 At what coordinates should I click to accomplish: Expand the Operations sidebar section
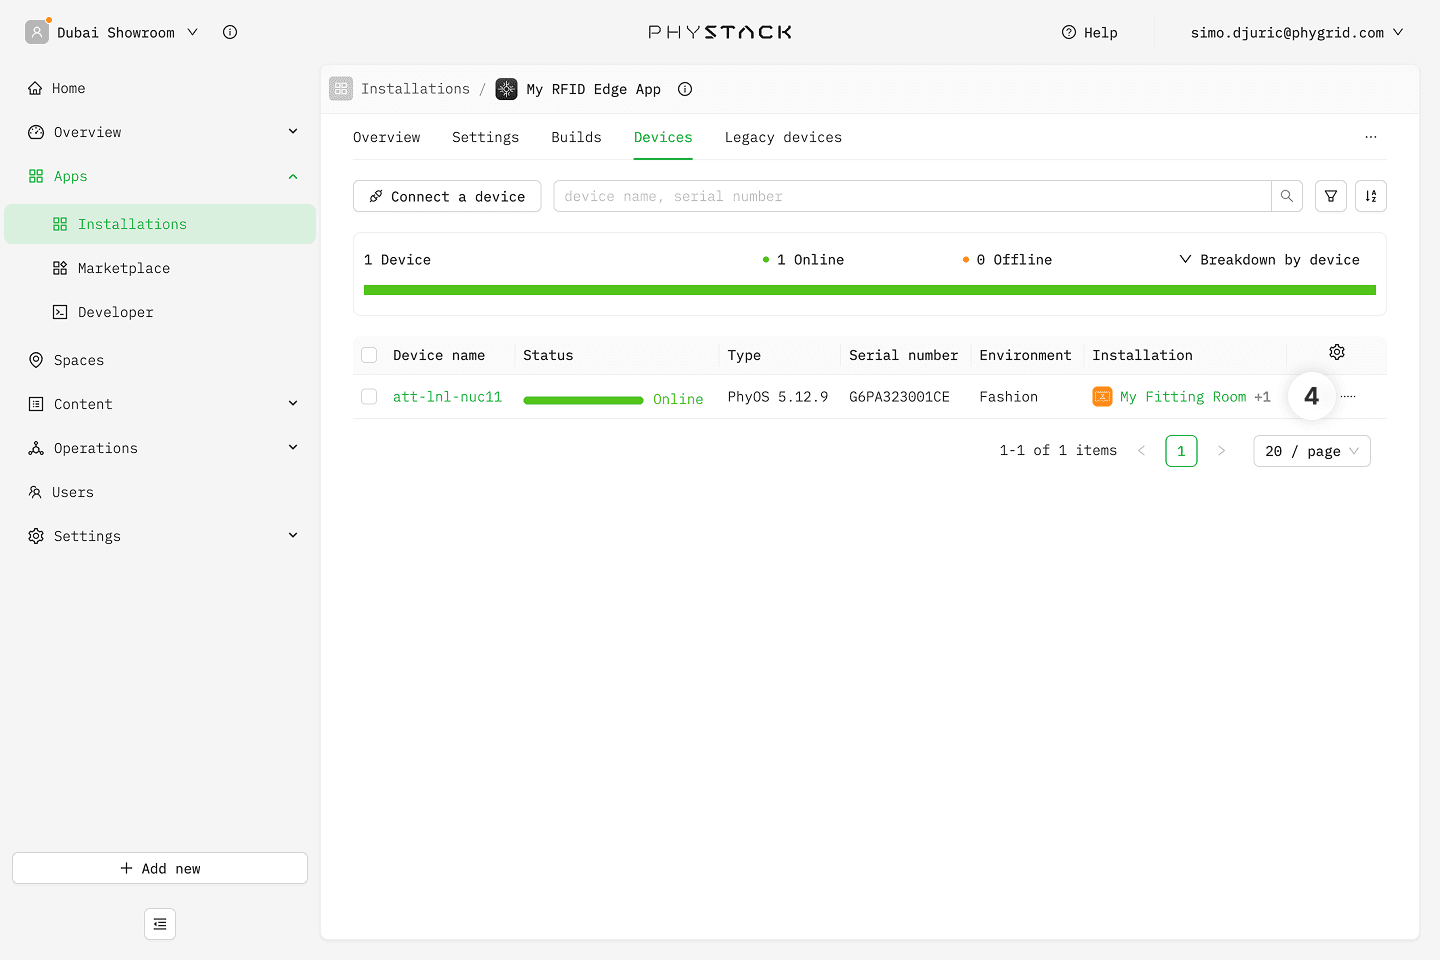(x=293, y=447)
